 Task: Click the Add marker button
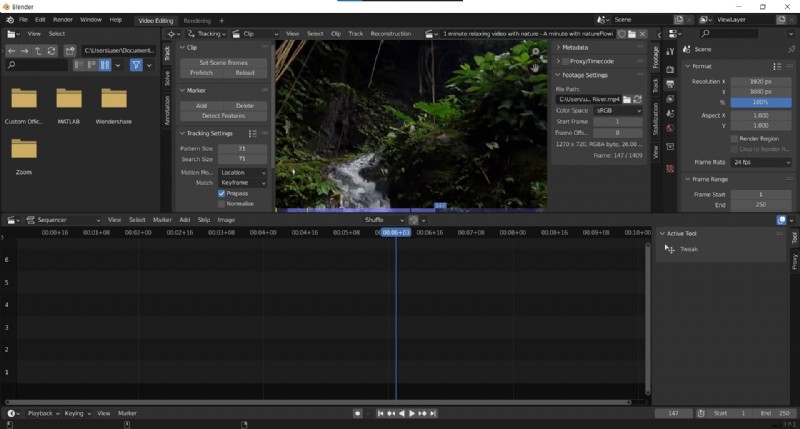202,106
